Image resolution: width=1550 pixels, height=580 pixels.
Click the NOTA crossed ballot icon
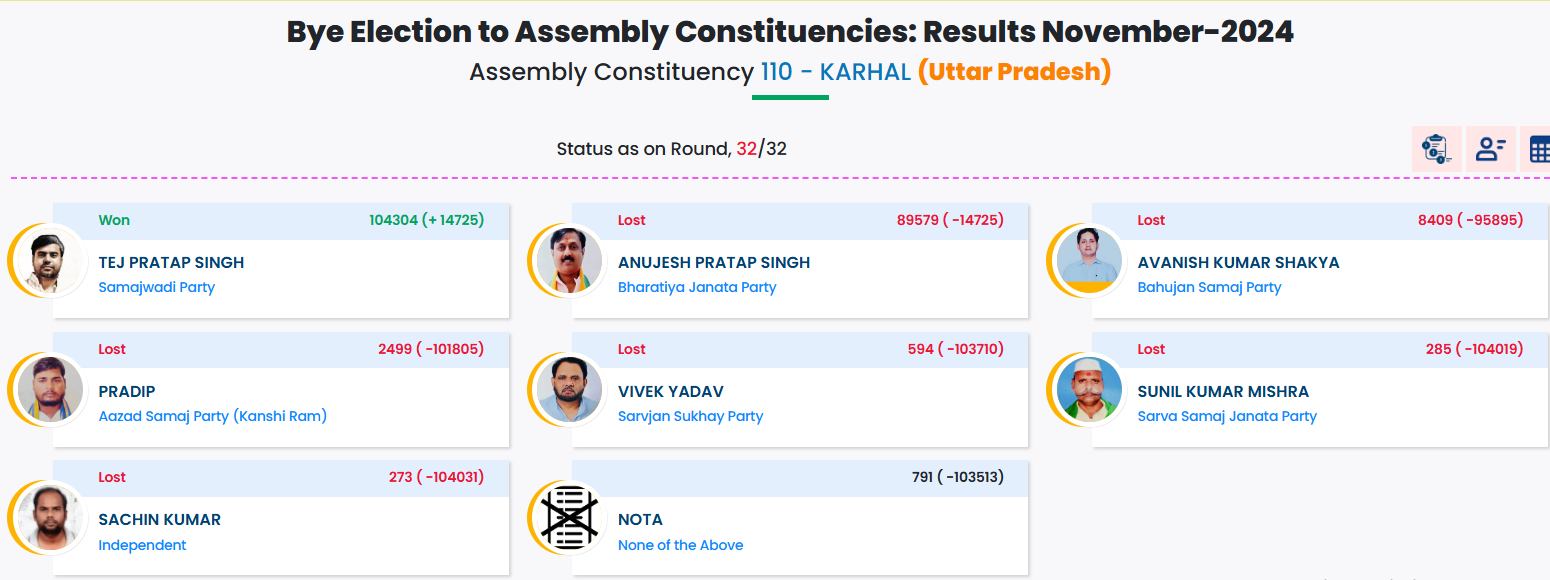pyautogui.click(x=569, y=518)
